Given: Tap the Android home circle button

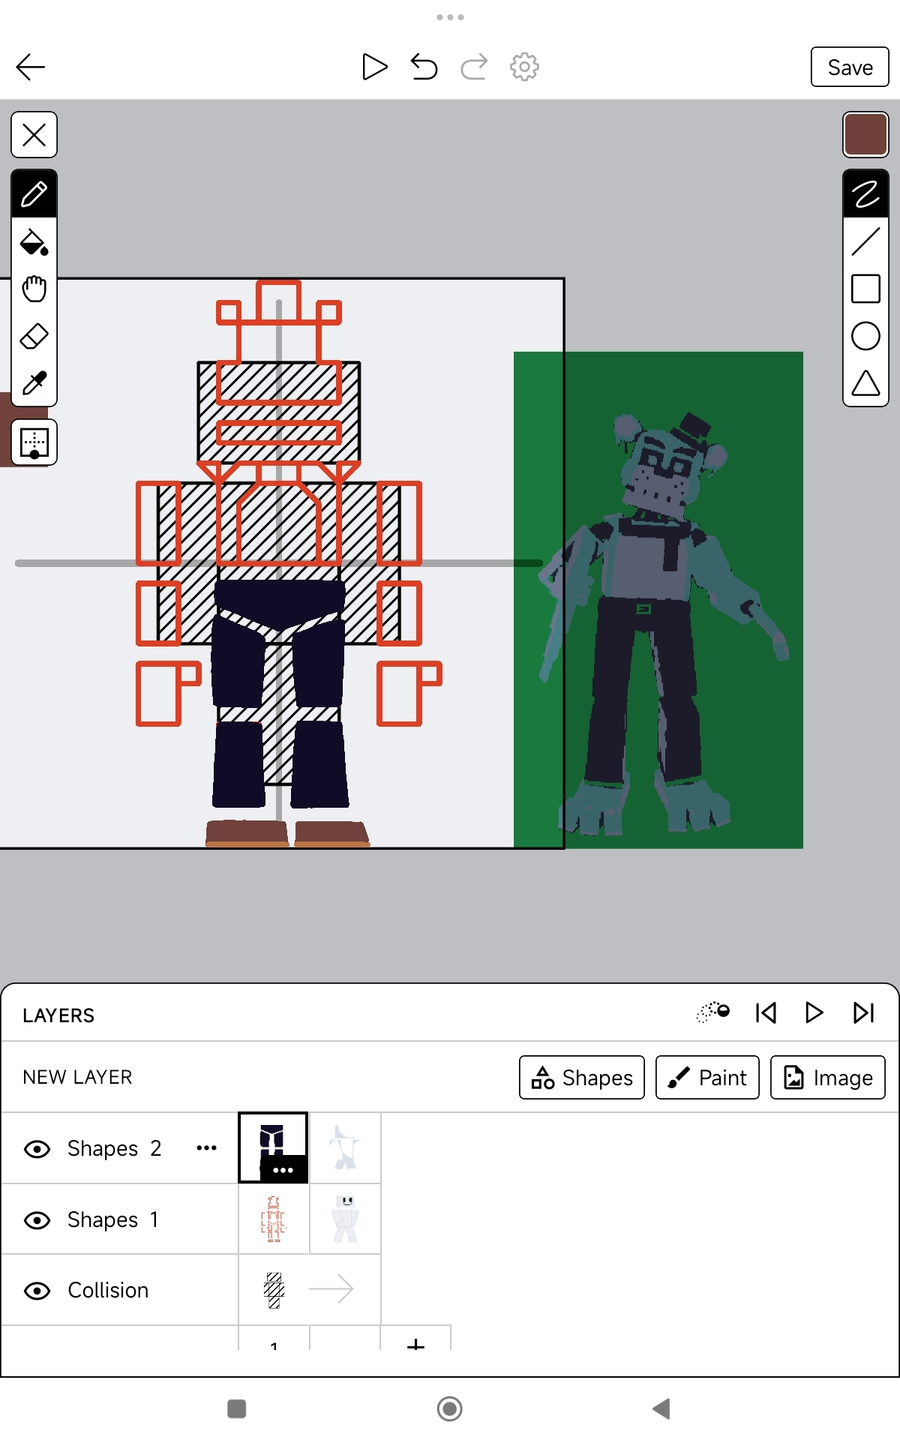Looking at the screenshot, I should (x=450, y=1409).
